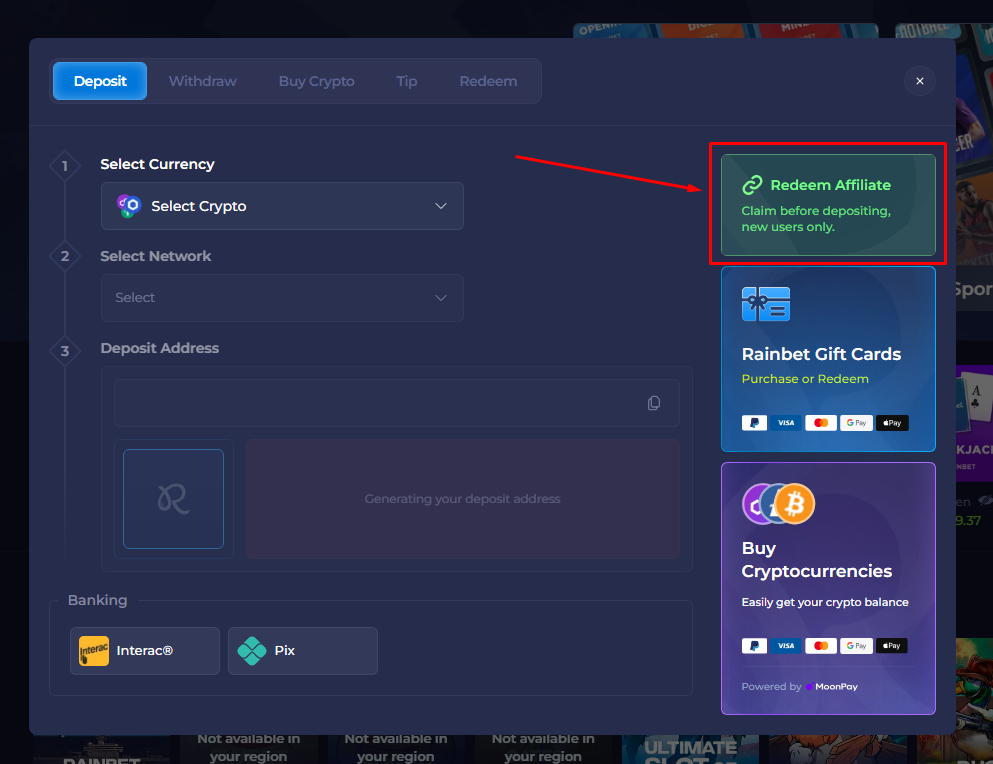Click the Interac logo icon
The width and height of the screenshot is (993, 764).
[94, 651]
